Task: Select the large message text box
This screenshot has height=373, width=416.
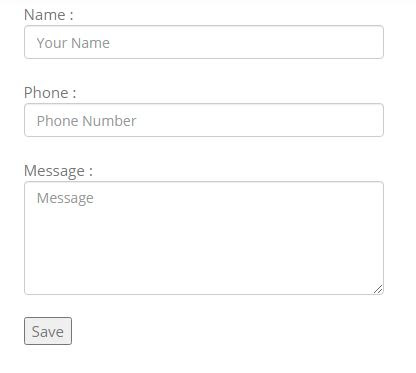Action: [x=204, y=238]
